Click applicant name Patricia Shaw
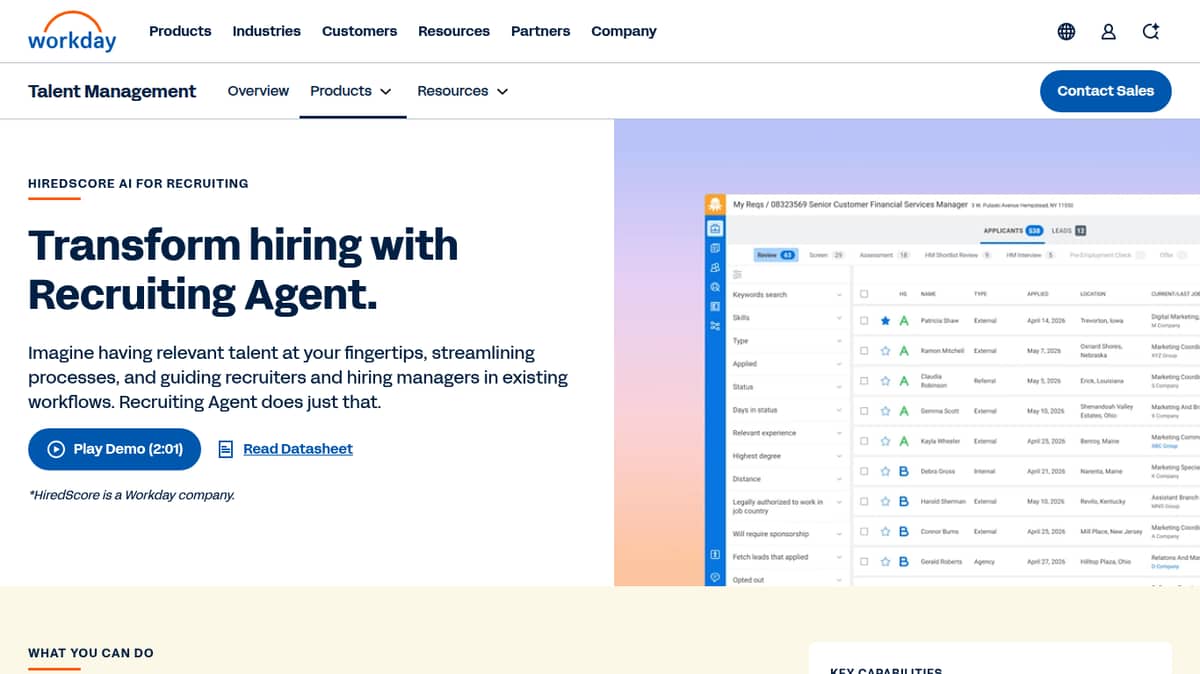 pos(940,321)
